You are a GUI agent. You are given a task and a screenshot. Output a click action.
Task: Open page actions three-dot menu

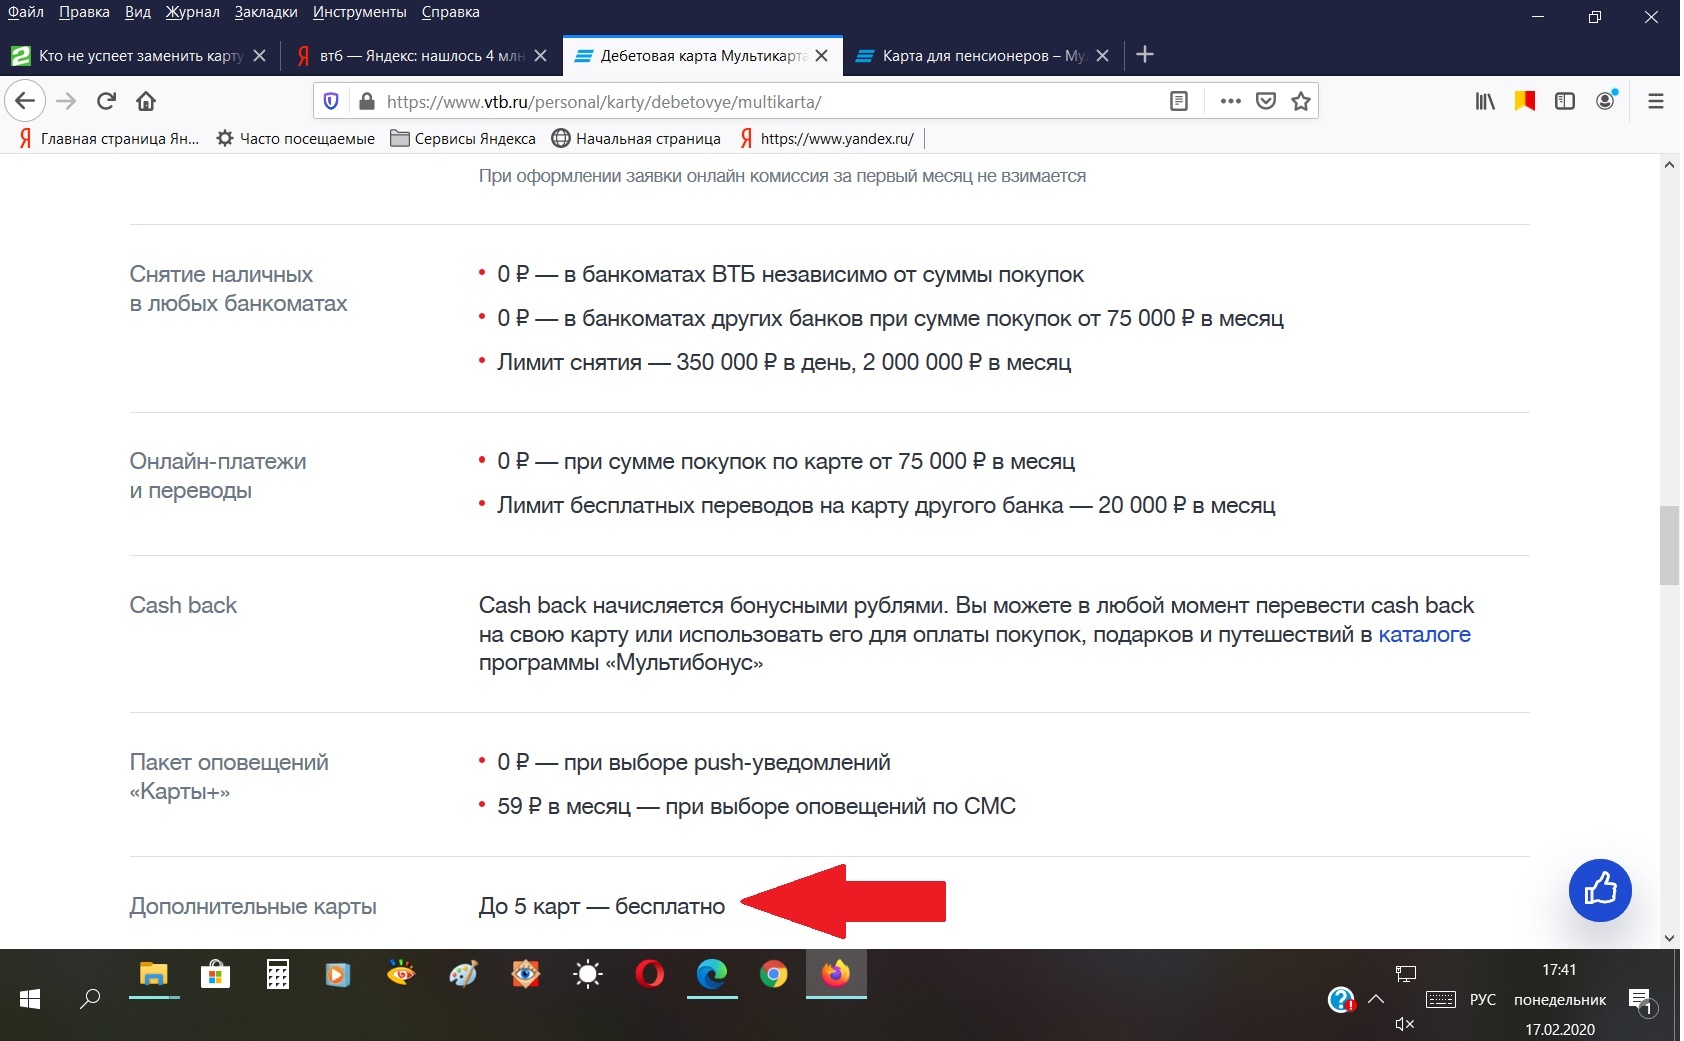pos(1230,101)
